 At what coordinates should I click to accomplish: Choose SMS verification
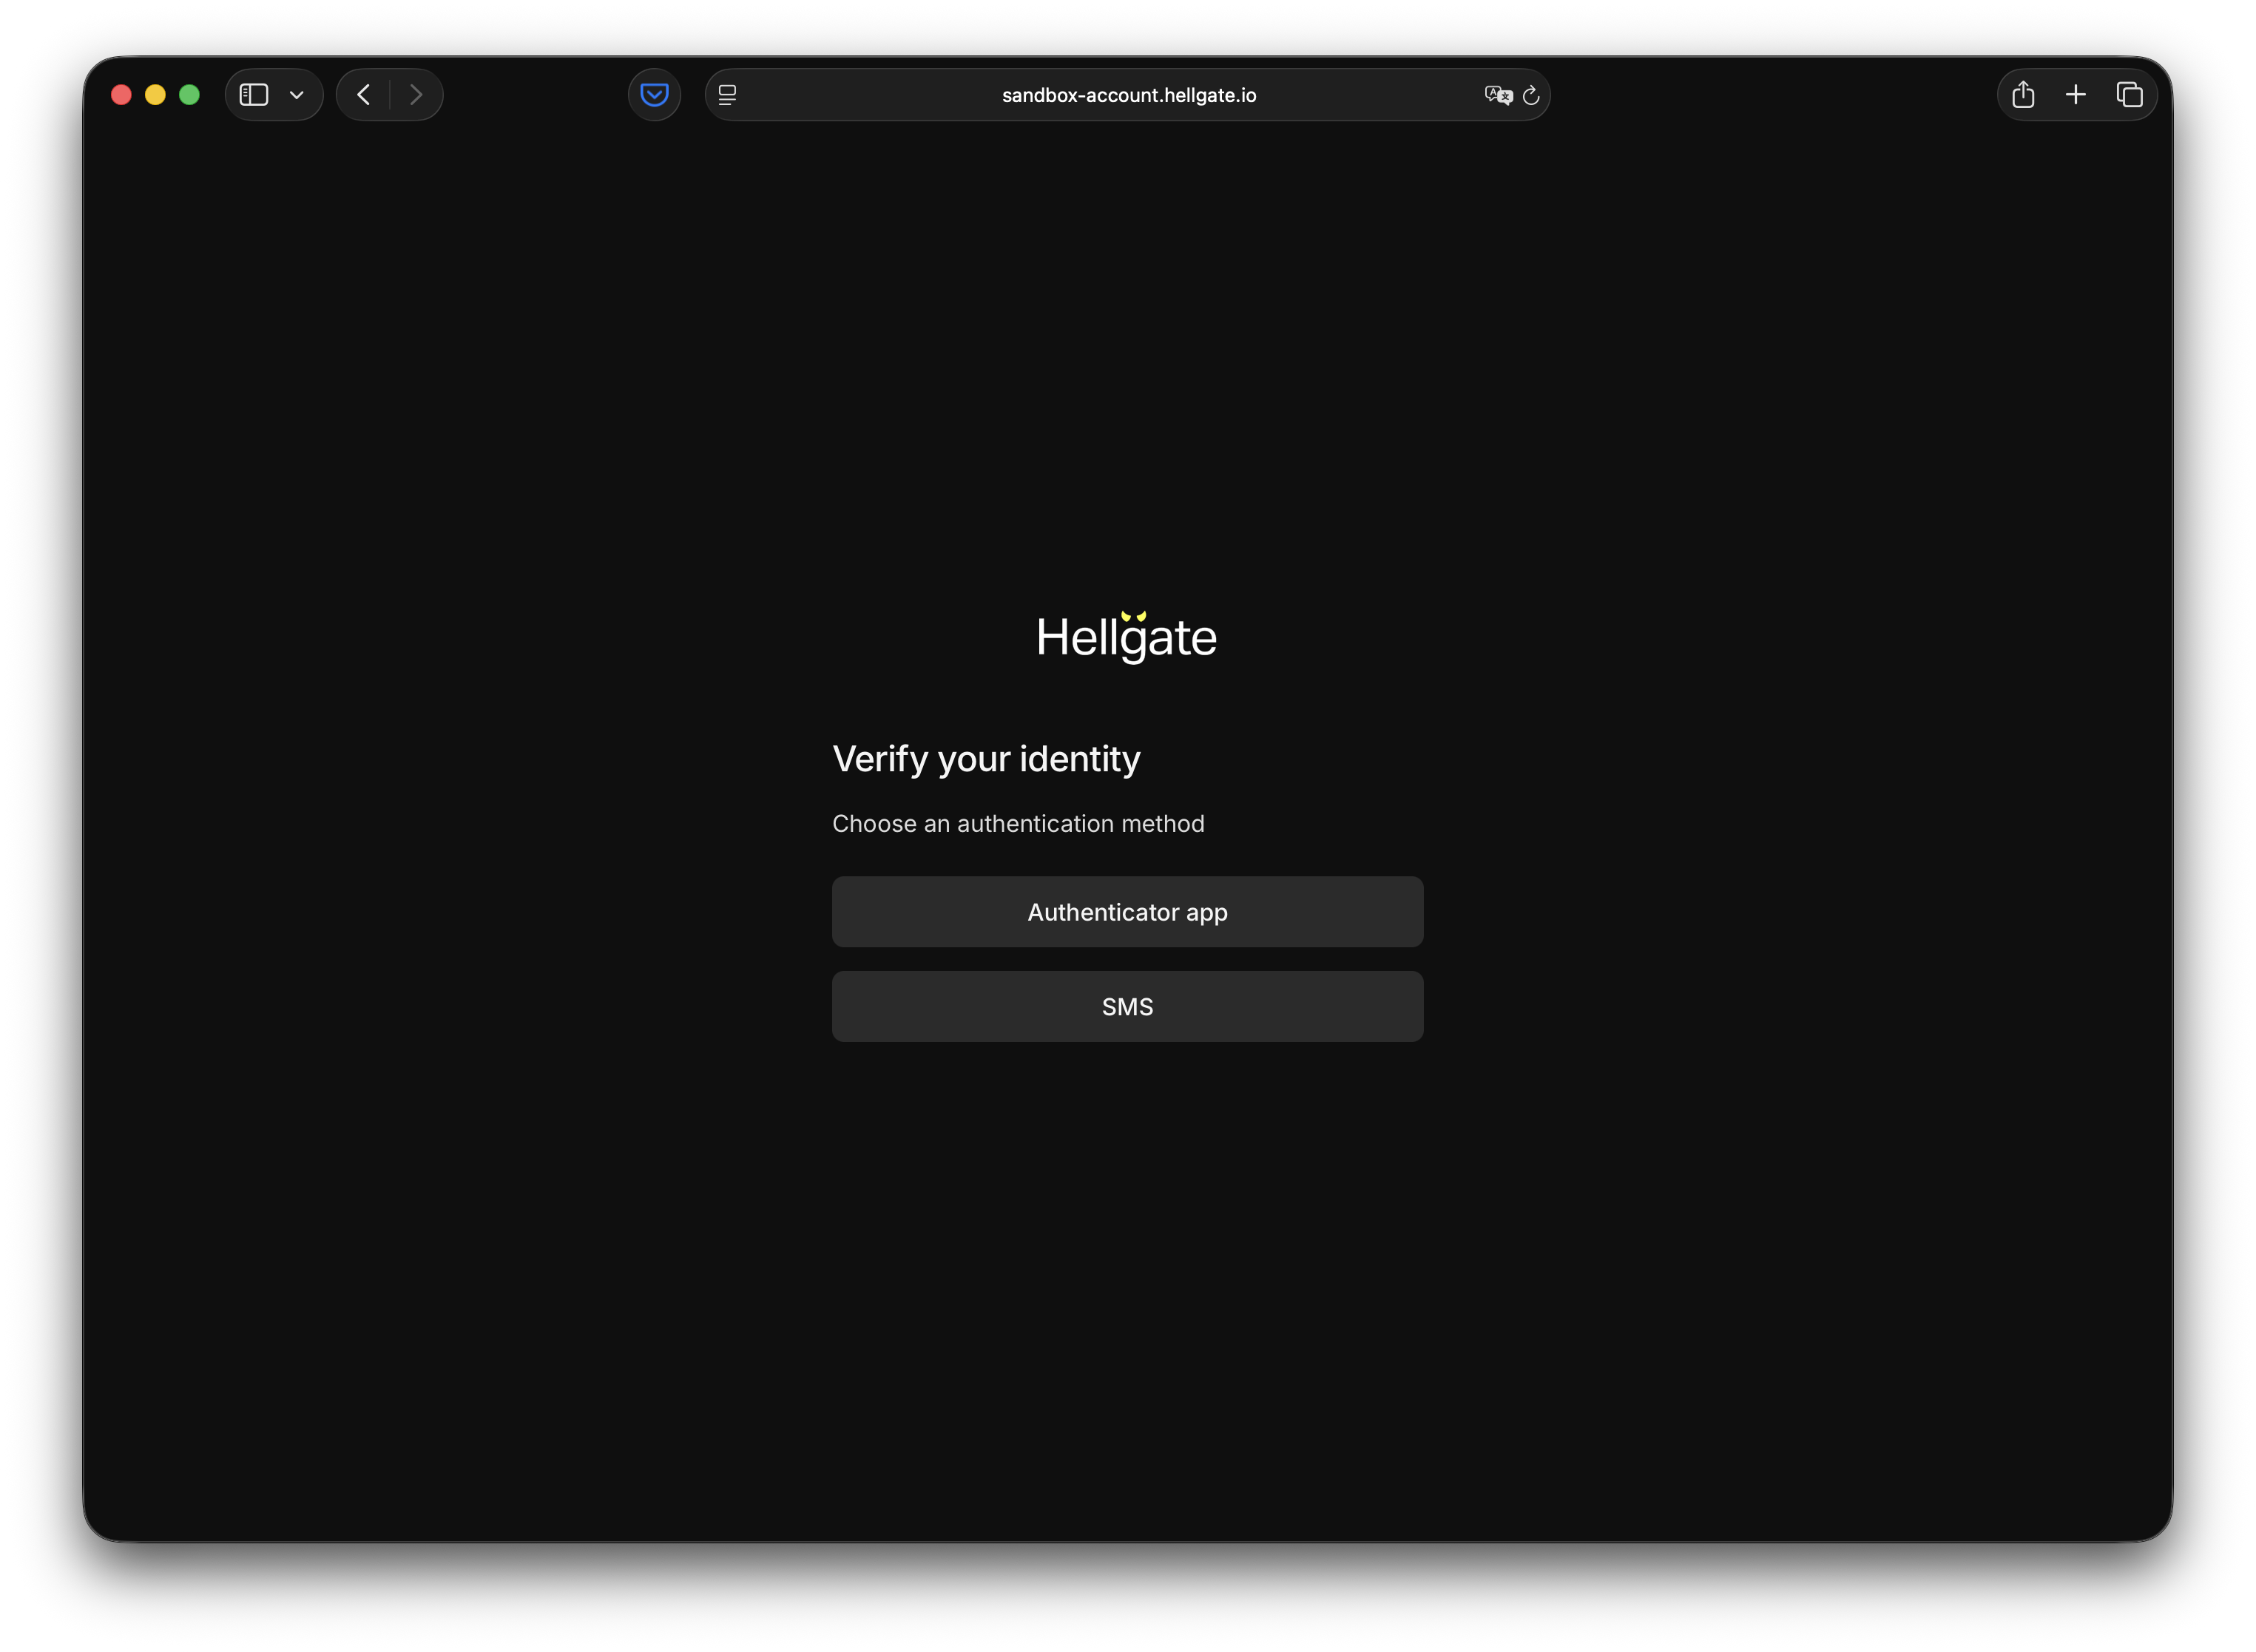pyautogui.click(x=1127, y=1006)
